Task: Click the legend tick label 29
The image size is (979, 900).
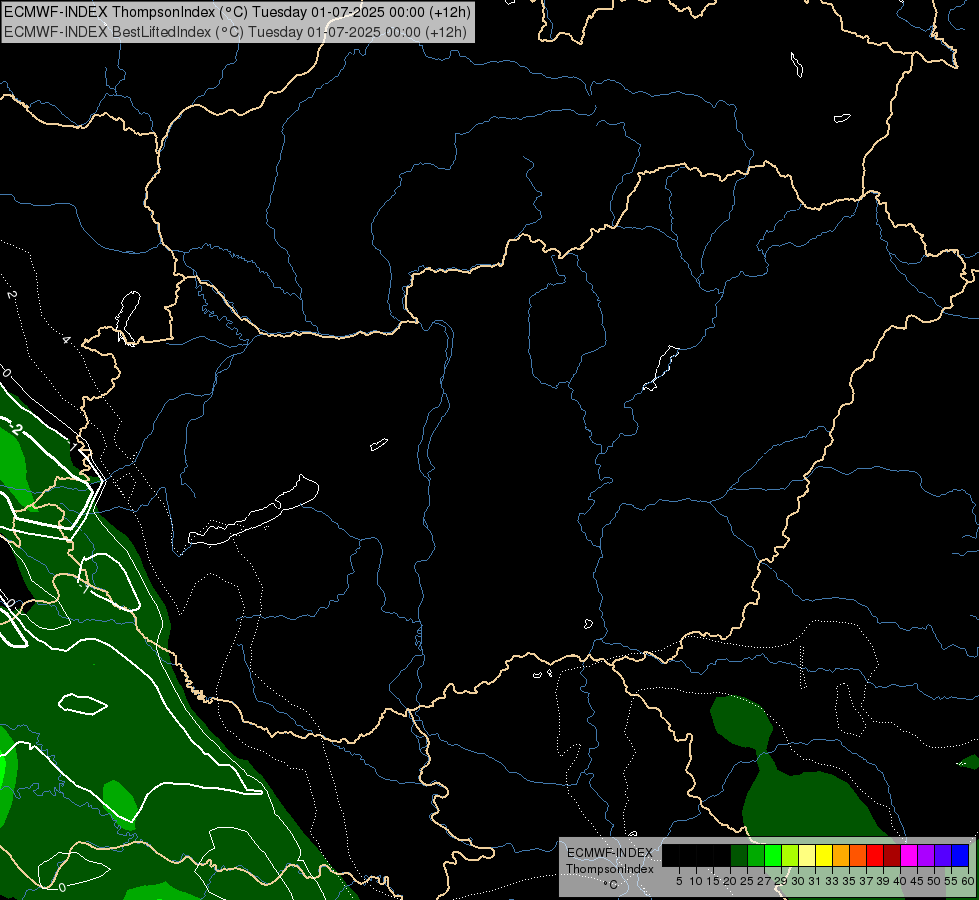Action: [781, 881]
